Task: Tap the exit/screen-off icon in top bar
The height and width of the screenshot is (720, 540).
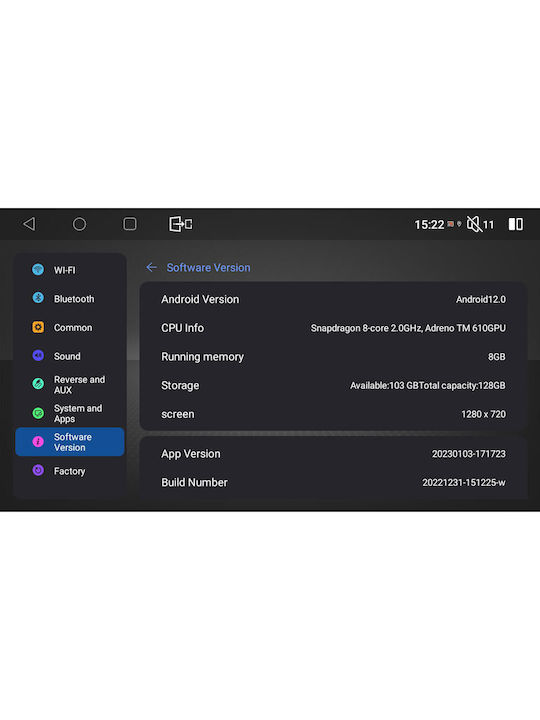Action: tap(180, 224)
